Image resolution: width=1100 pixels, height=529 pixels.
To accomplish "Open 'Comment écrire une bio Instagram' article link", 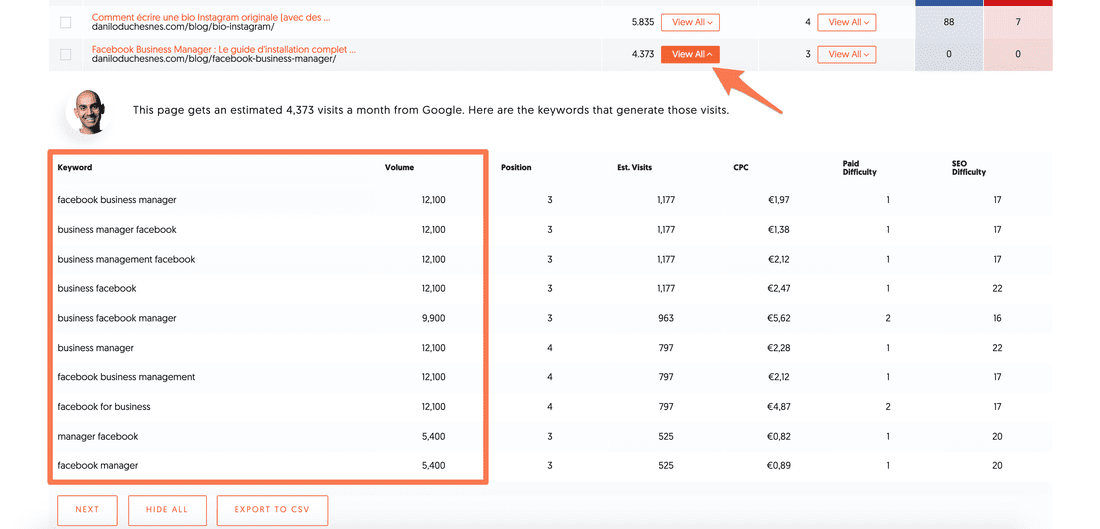I will [x=211, y=18].
